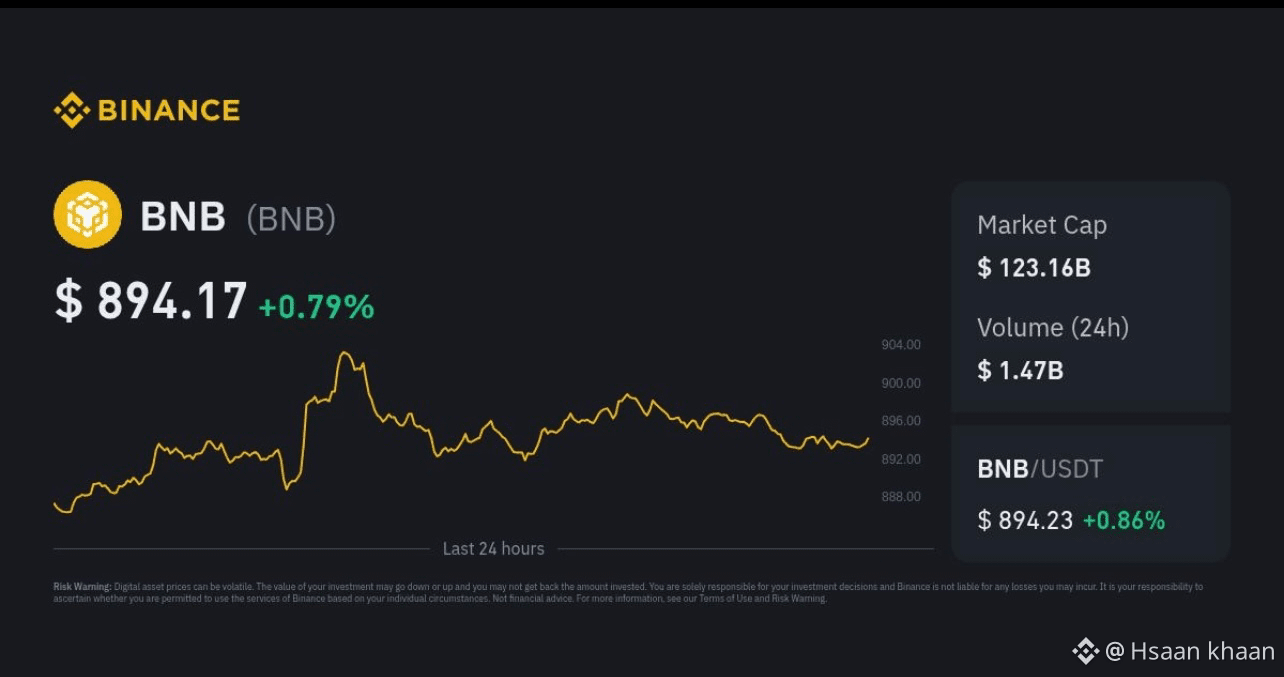
Task: Click the yellow BNB coin icon
Action: 88,214
